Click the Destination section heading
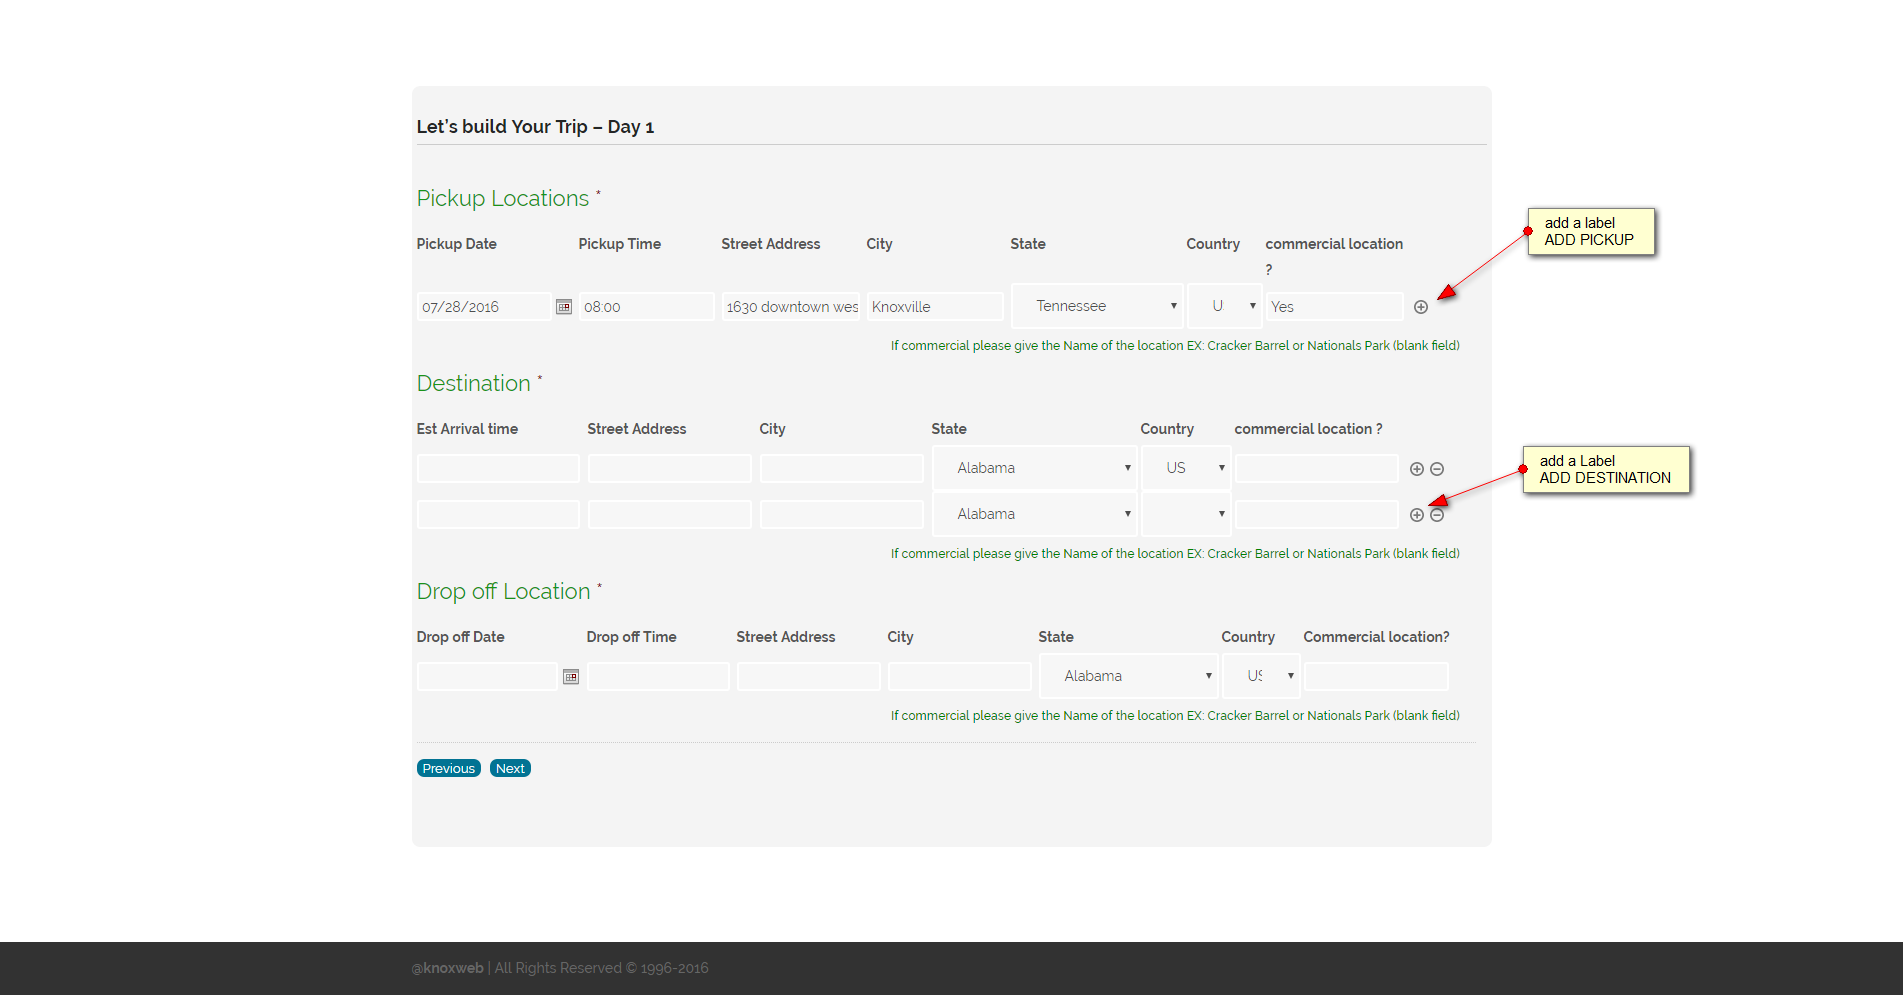 (474, 383)
